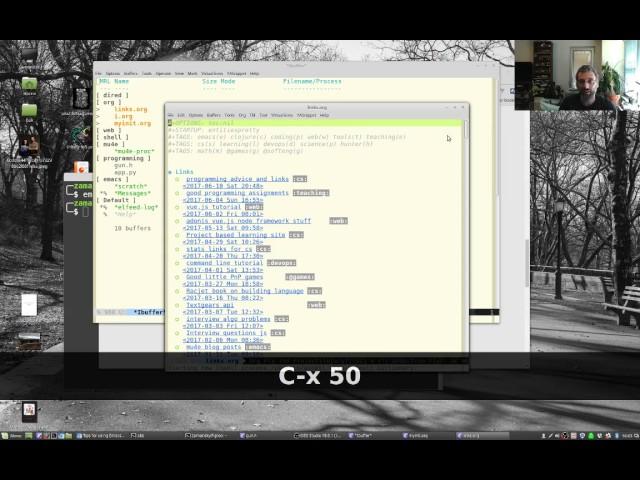
Task: Select *mu4e-proc* buffer in Ibuffer
Action: [134, 151]
